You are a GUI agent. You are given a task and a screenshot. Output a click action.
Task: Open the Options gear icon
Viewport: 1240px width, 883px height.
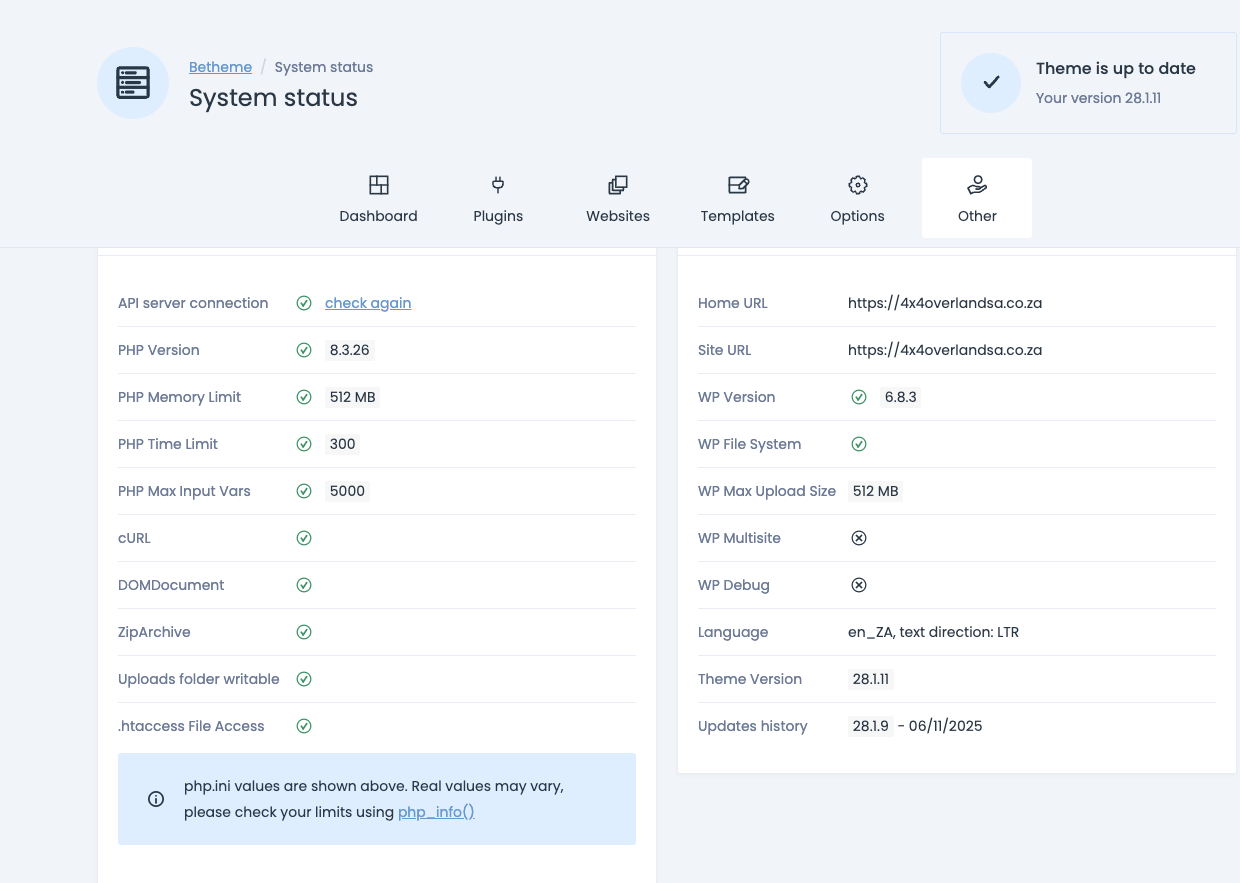pos(857,186)
